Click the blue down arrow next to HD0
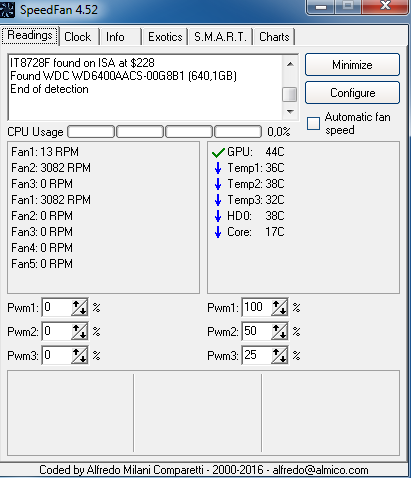This screenshot has height=478, width=413. [x=218, y=216]
